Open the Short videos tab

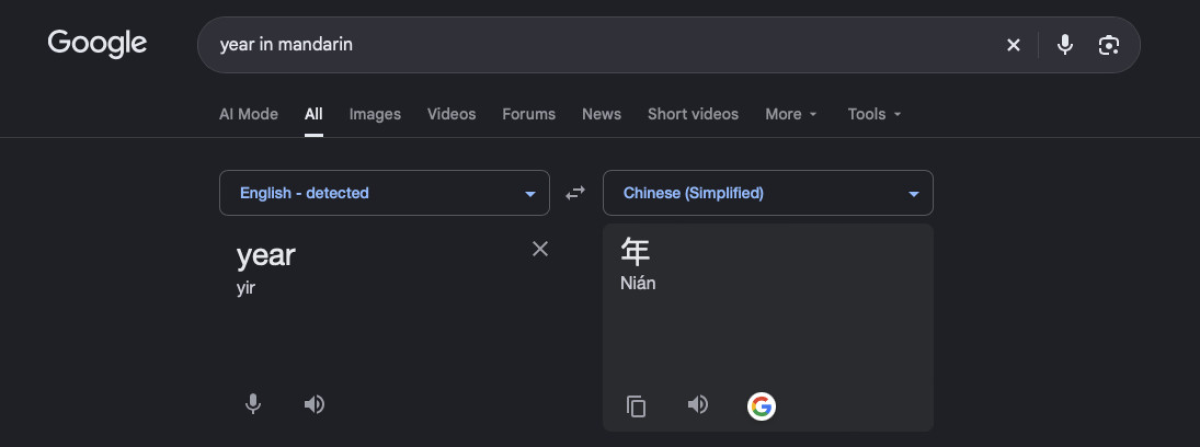[x=693, y=114]
